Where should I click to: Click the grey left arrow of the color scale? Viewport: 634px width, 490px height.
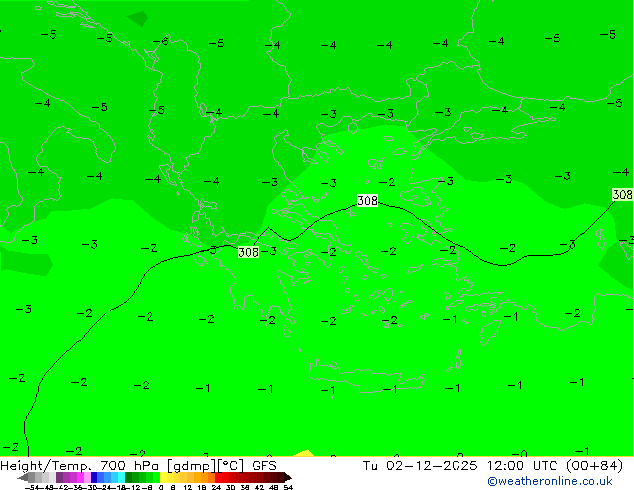coord(22,477)
